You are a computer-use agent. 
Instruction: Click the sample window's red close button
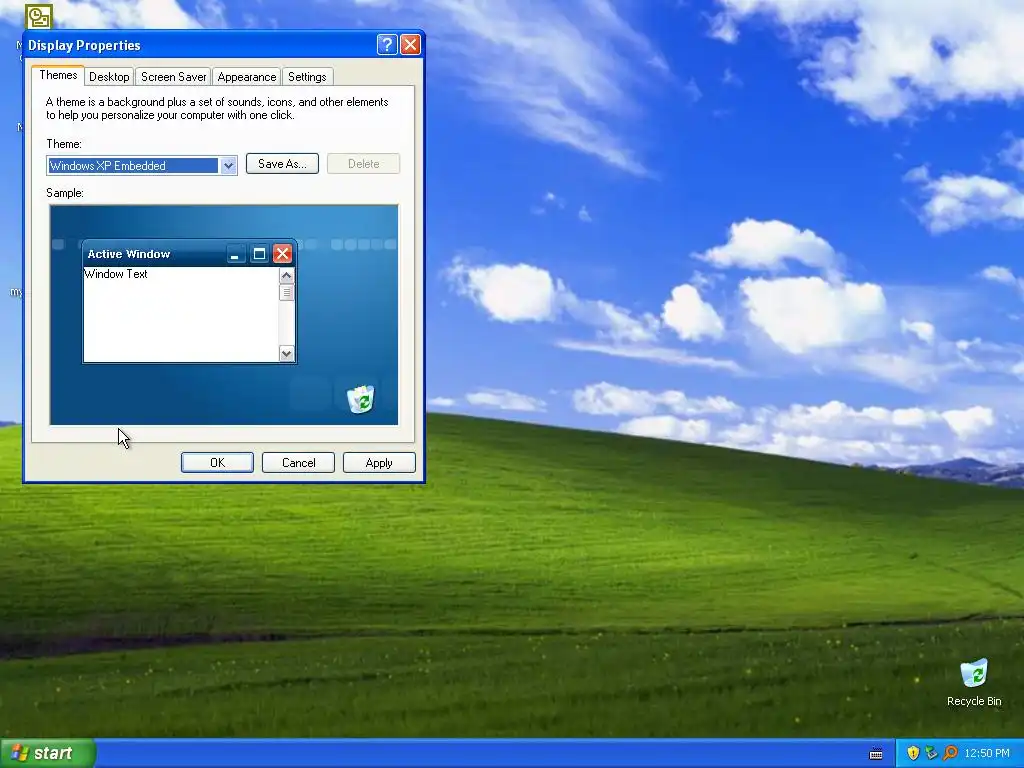[x=282, y=253]
